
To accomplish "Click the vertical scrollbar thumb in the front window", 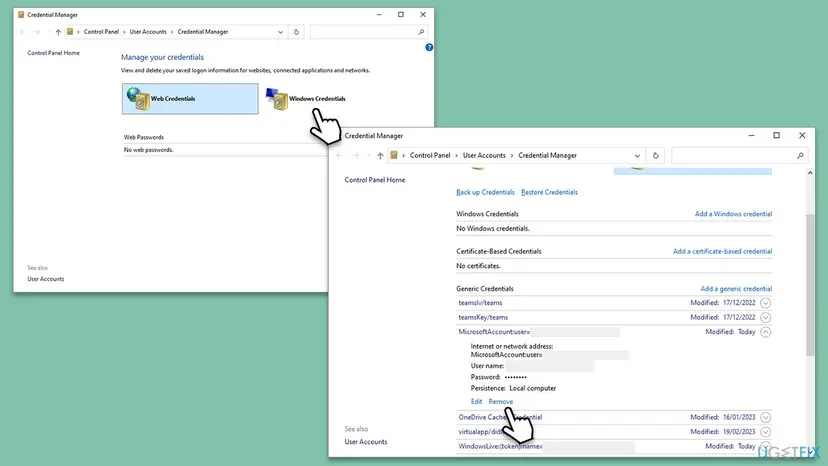I will (810, 285).
